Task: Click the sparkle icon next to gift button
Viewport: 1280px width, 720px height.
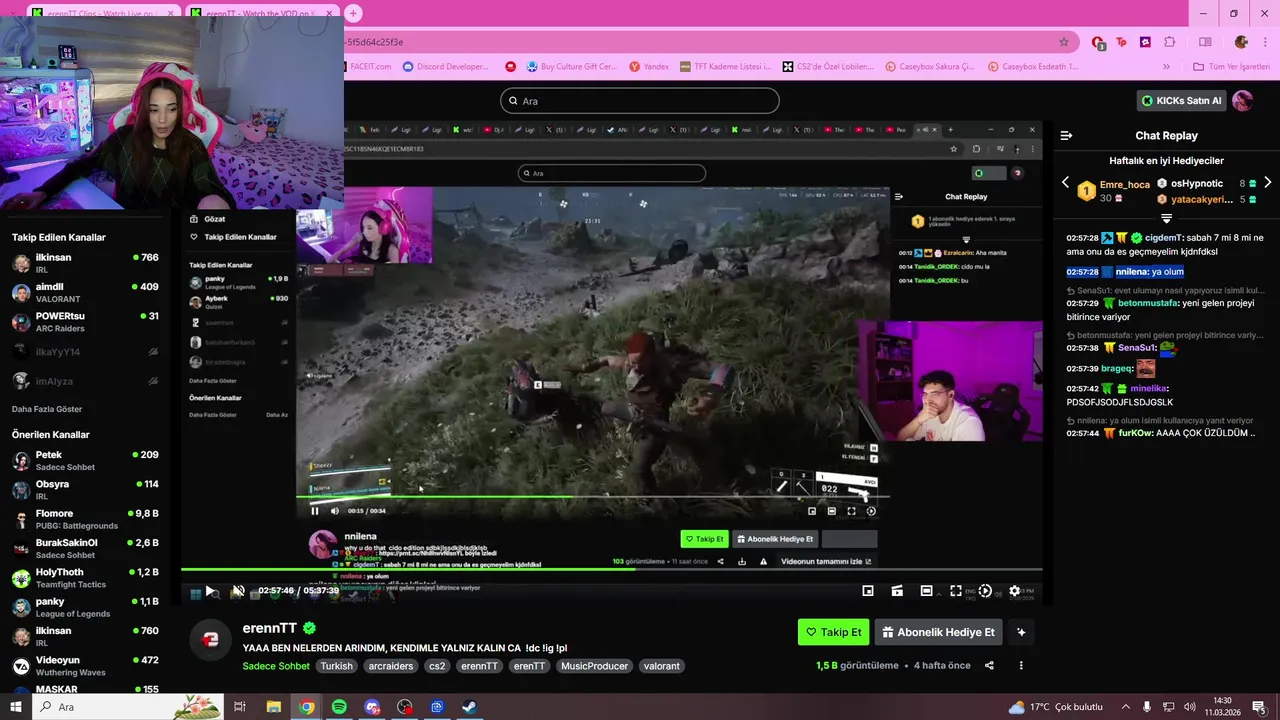Action: [1021, 632]
